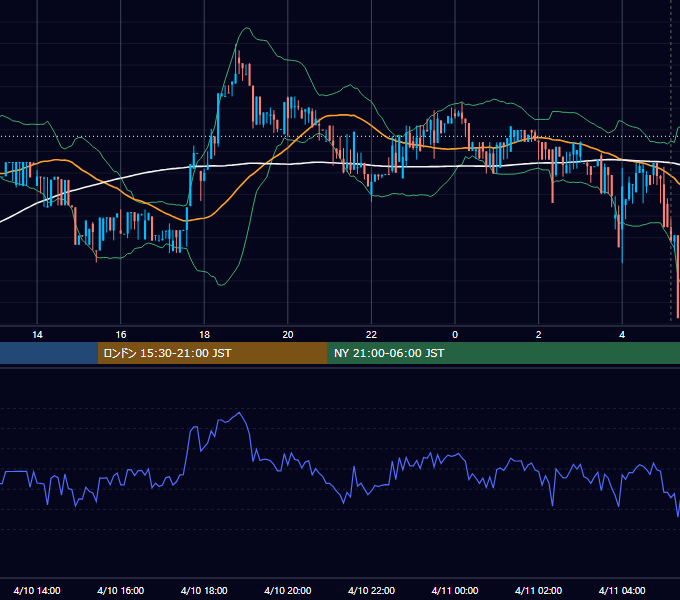Click the 4/10 20:00 date label
The width and height of the screenshot is (680, 600).
click(x=288, y=590)
